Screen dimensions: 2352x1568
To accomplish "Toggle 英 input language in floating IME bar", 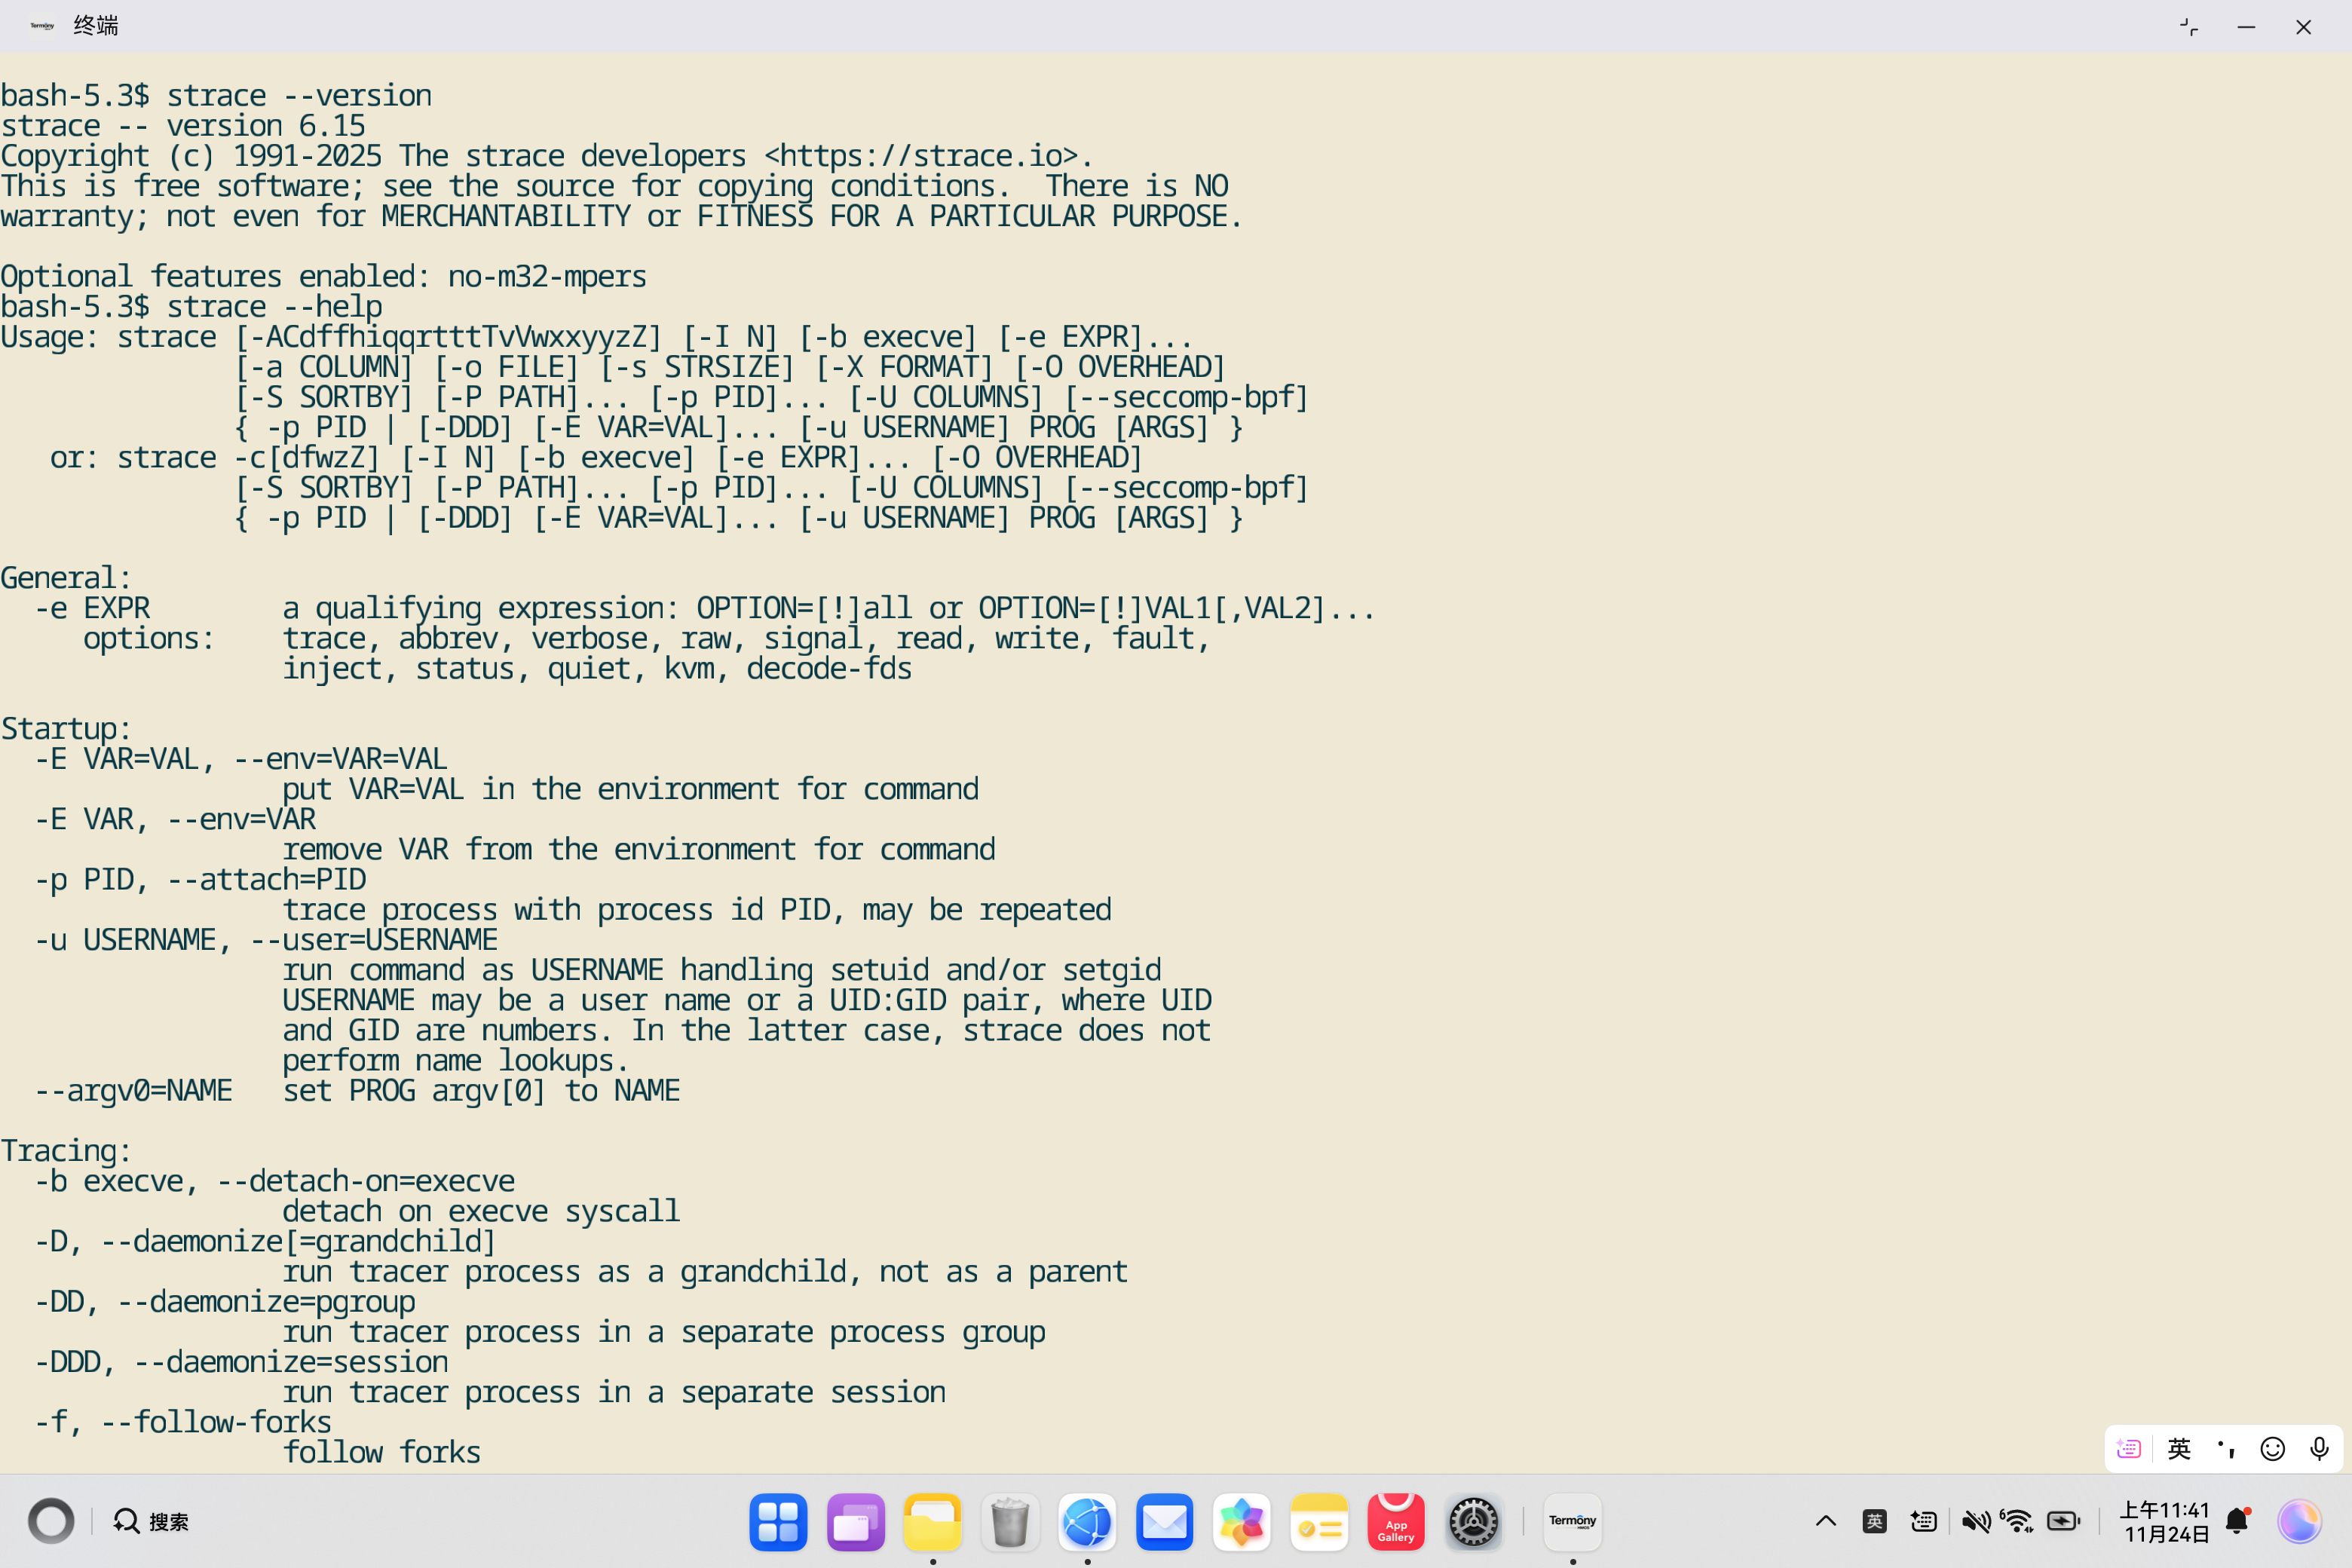I will (x=2179, y=1449).
